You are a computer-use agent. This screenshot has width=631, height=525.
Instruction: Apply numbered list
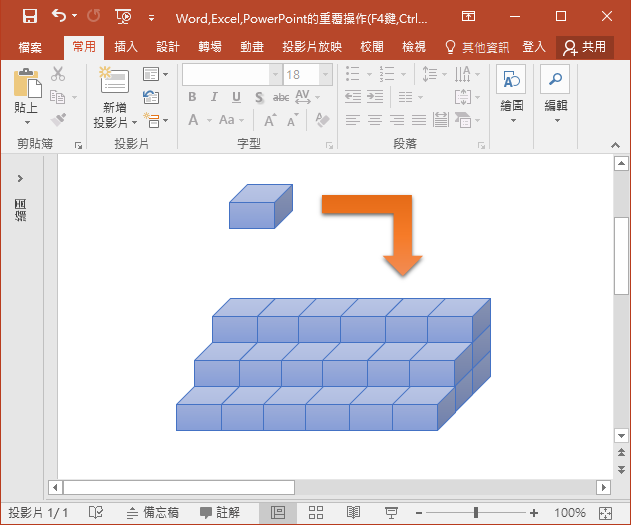click(387, 74)
